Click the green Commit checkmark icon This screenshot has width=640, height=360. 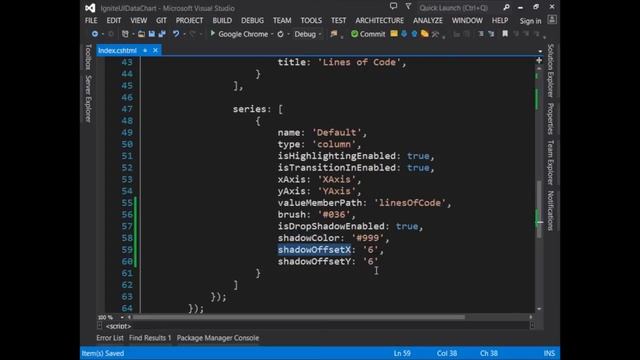[354, 34]
